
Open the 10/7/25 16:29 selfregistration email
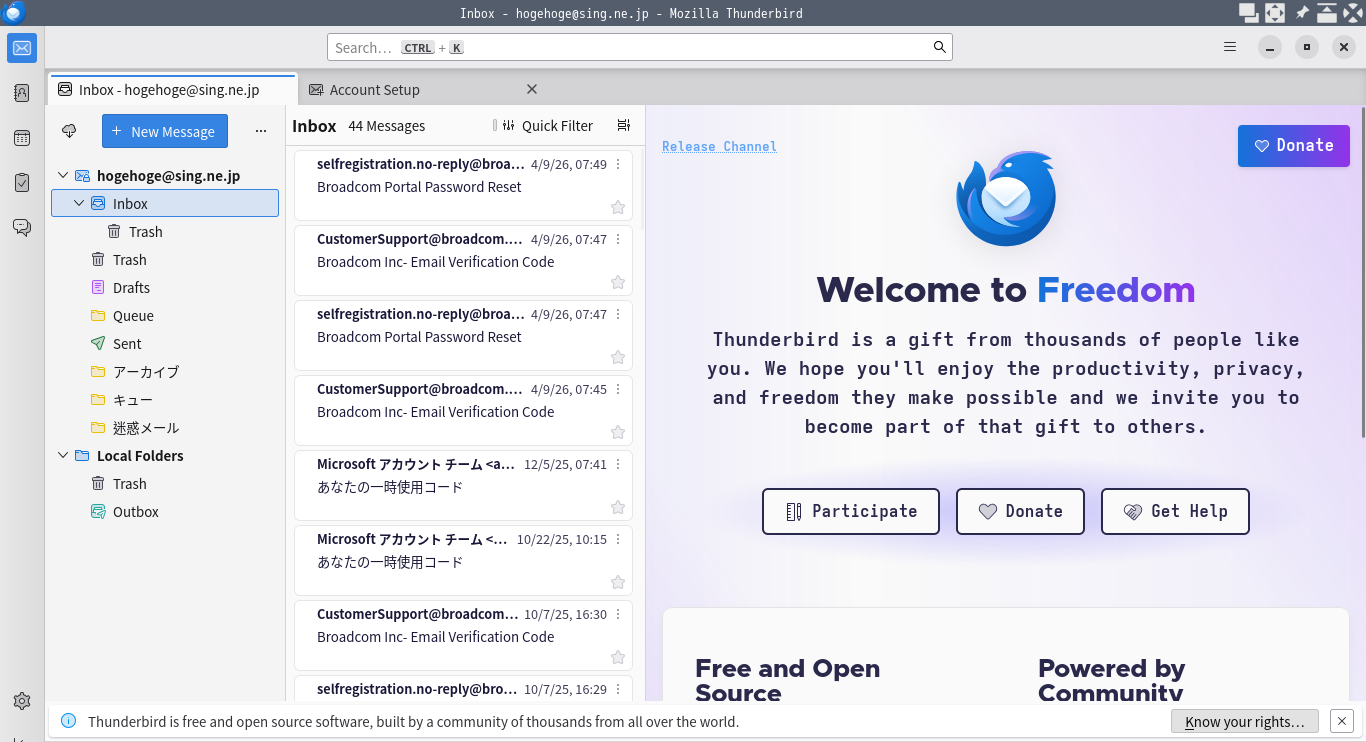pos(463,688)
